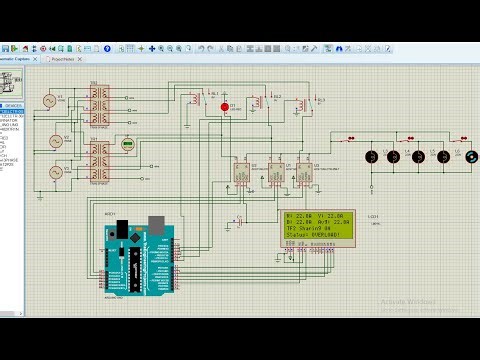Click the Paste from clipboard icon
480x360 pixels.
[x=239, y=49]
